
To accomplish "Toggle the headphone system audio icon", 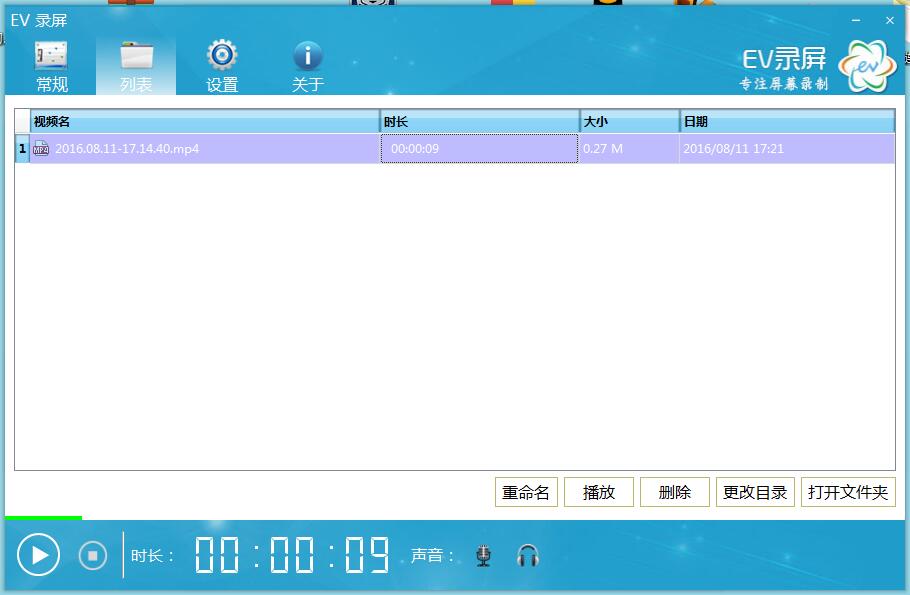I will [x=528, y=556].
